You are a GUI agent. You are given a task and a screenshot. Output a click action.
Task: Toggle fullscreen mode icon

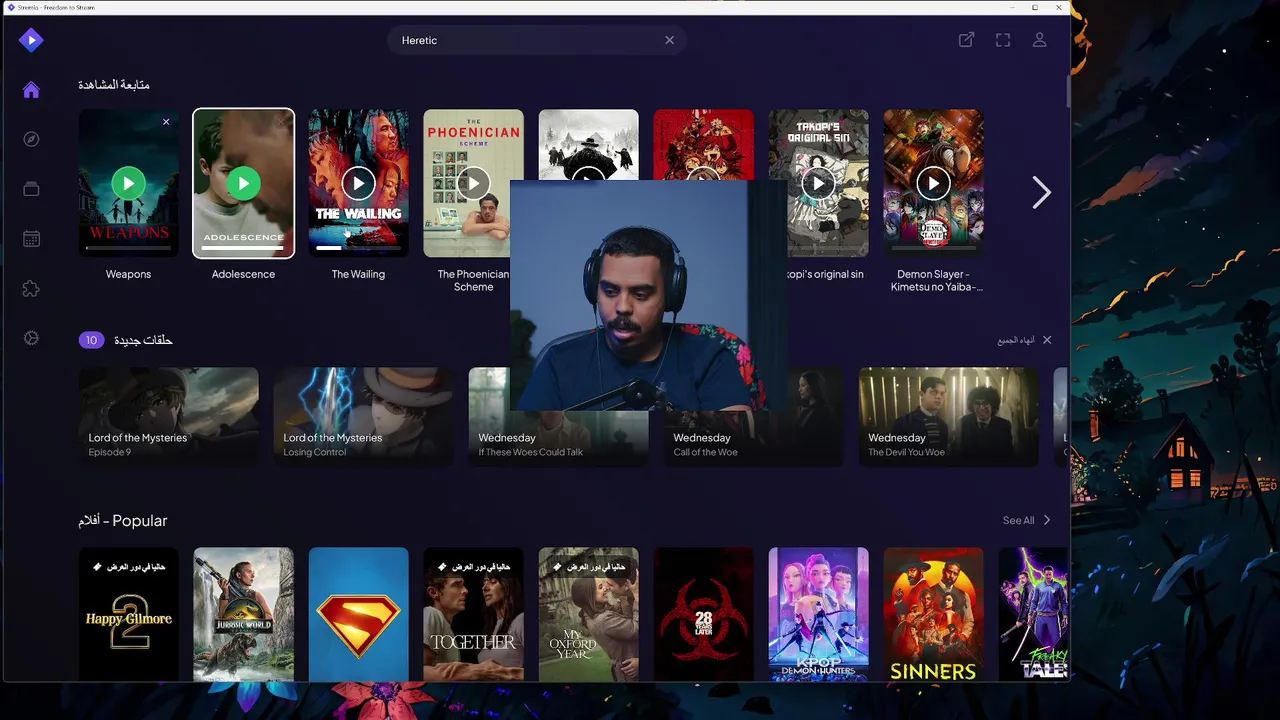point(1003,40)
